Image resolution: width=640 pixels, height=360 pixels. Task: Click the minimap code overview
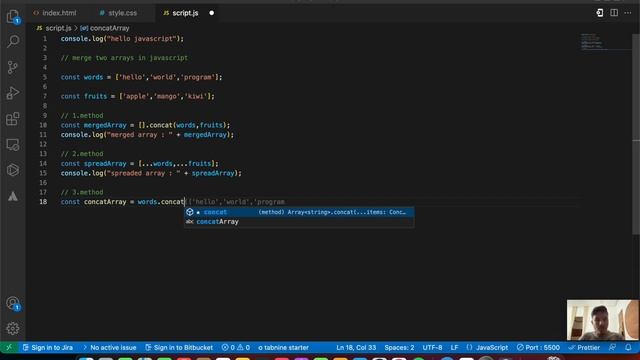[x=606, y=41]
